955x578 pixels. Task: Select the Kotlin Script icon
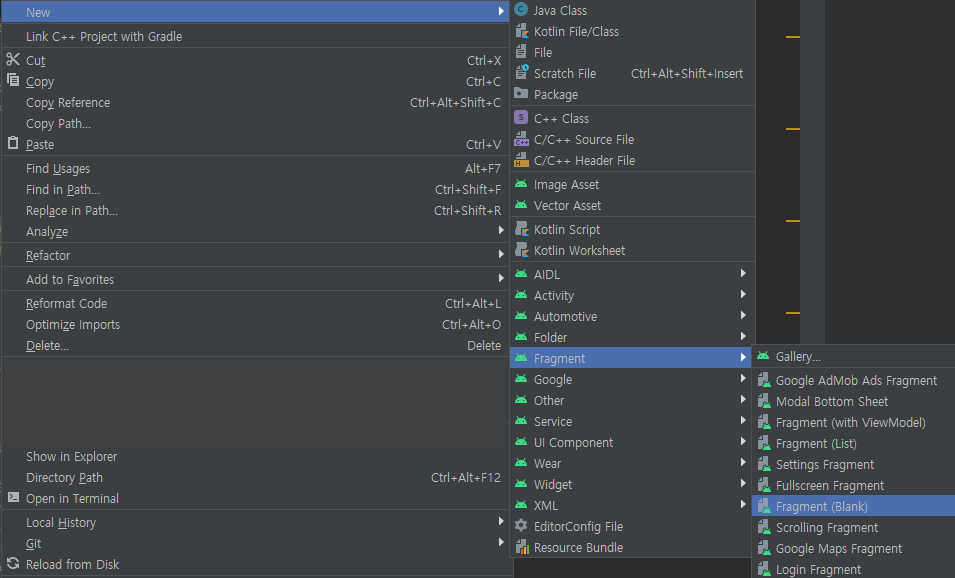tap(520, 229)
